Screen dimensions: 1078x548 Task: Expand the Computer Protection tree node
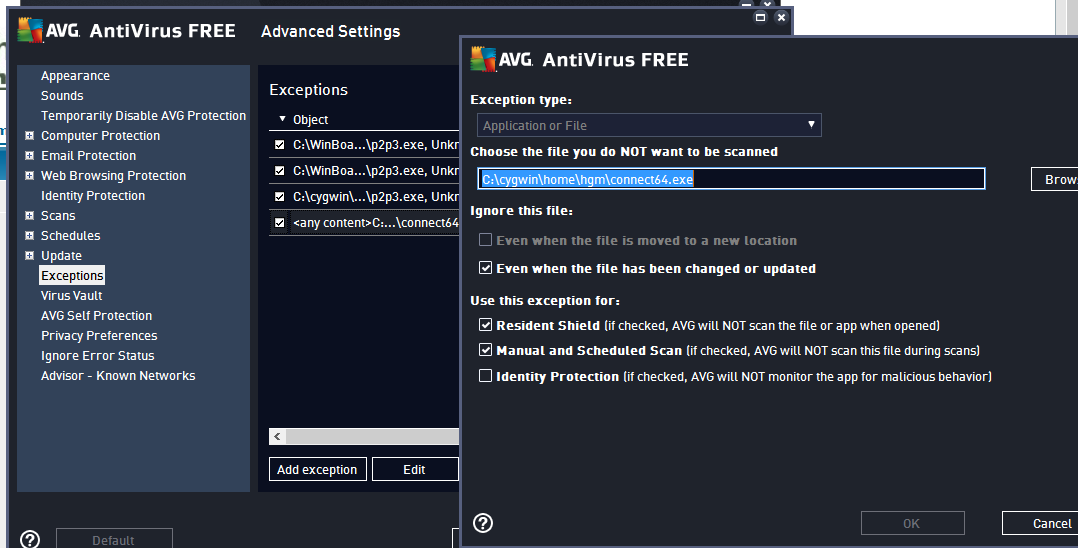click(x=30, y=136)
